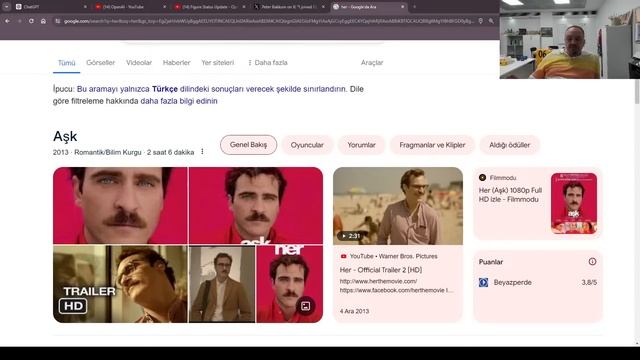This screenshot has height=360, width=640.
Task: Open the top-left close-up face image
Action: pyautogui.click(x=120, y=205)
